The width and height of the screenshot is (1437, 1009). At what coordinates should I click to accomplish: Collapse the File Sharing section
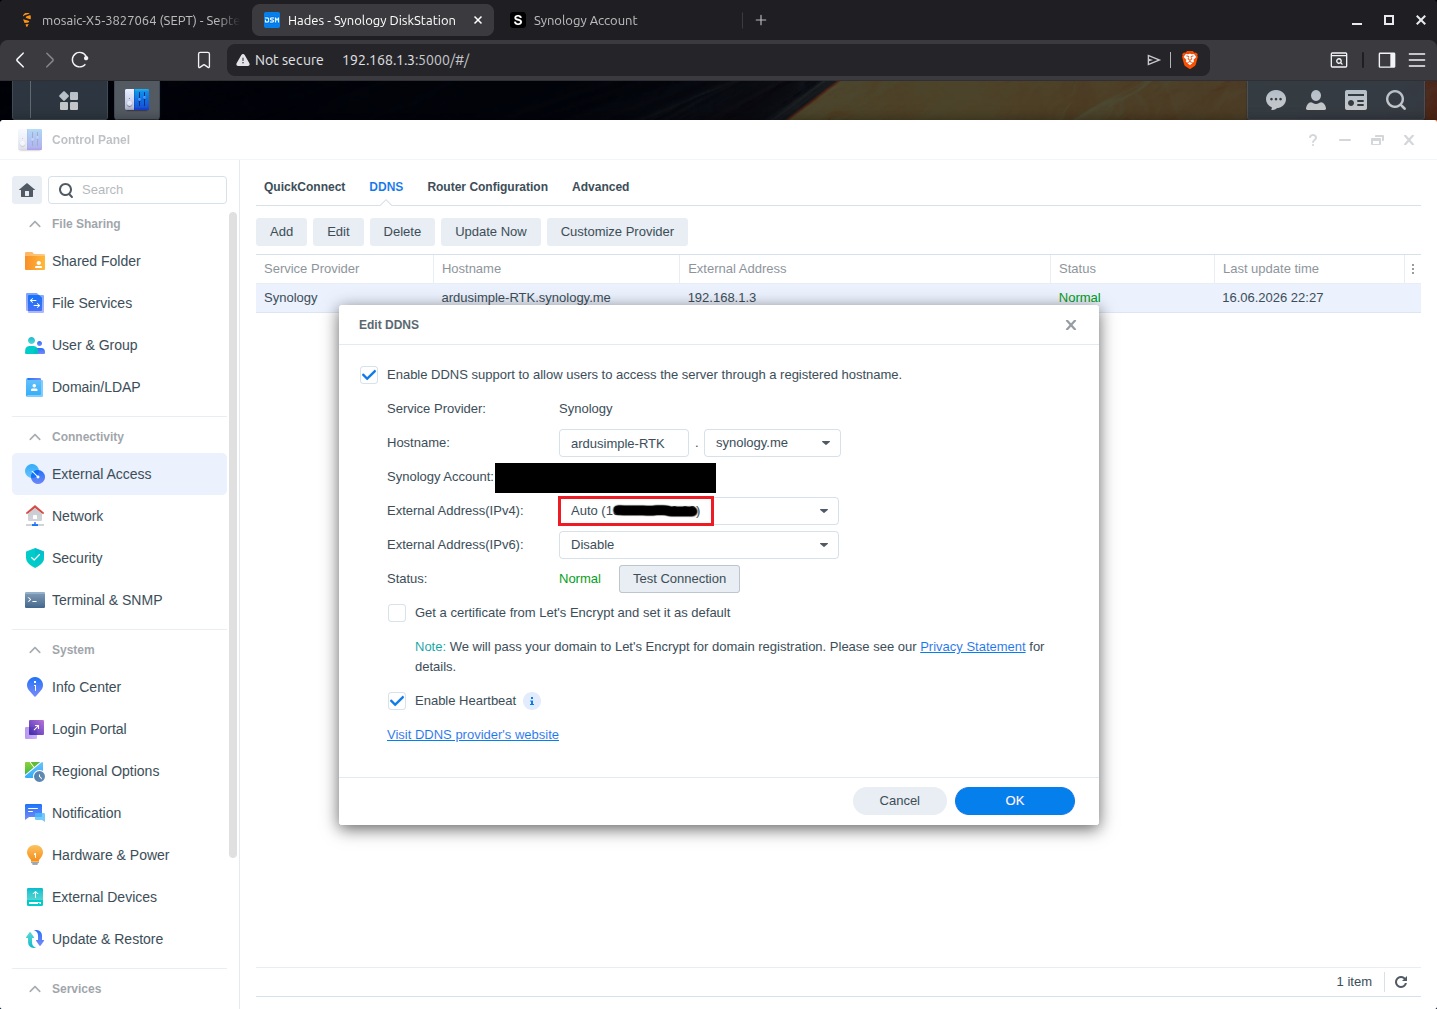(35, 224)
